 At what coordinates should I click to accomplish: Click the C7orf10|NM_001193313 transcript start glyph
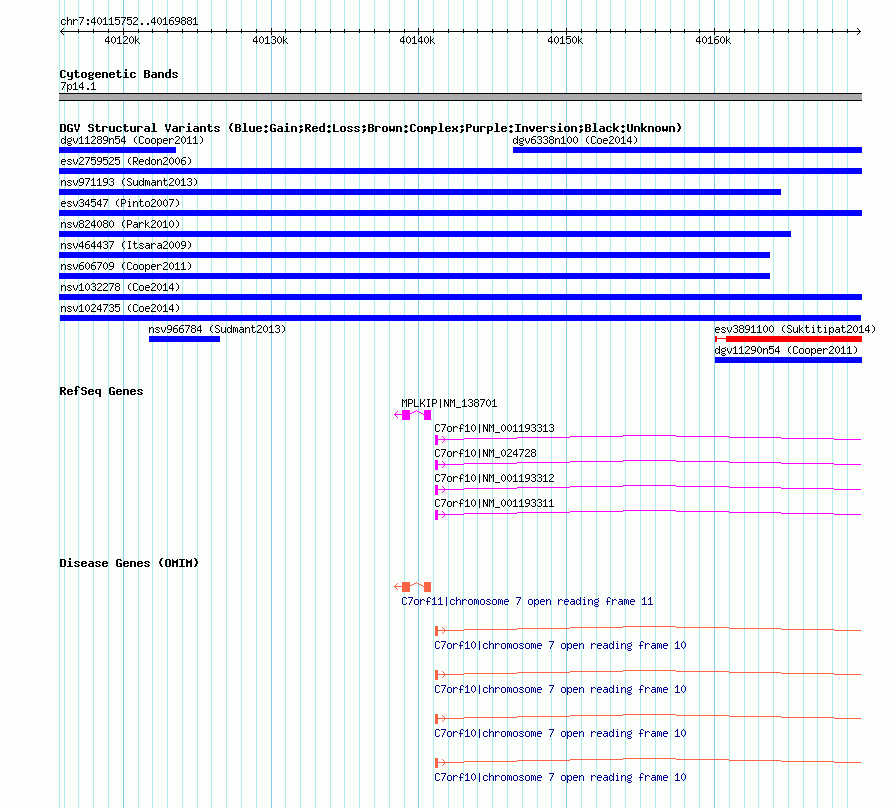coord(440,440)
